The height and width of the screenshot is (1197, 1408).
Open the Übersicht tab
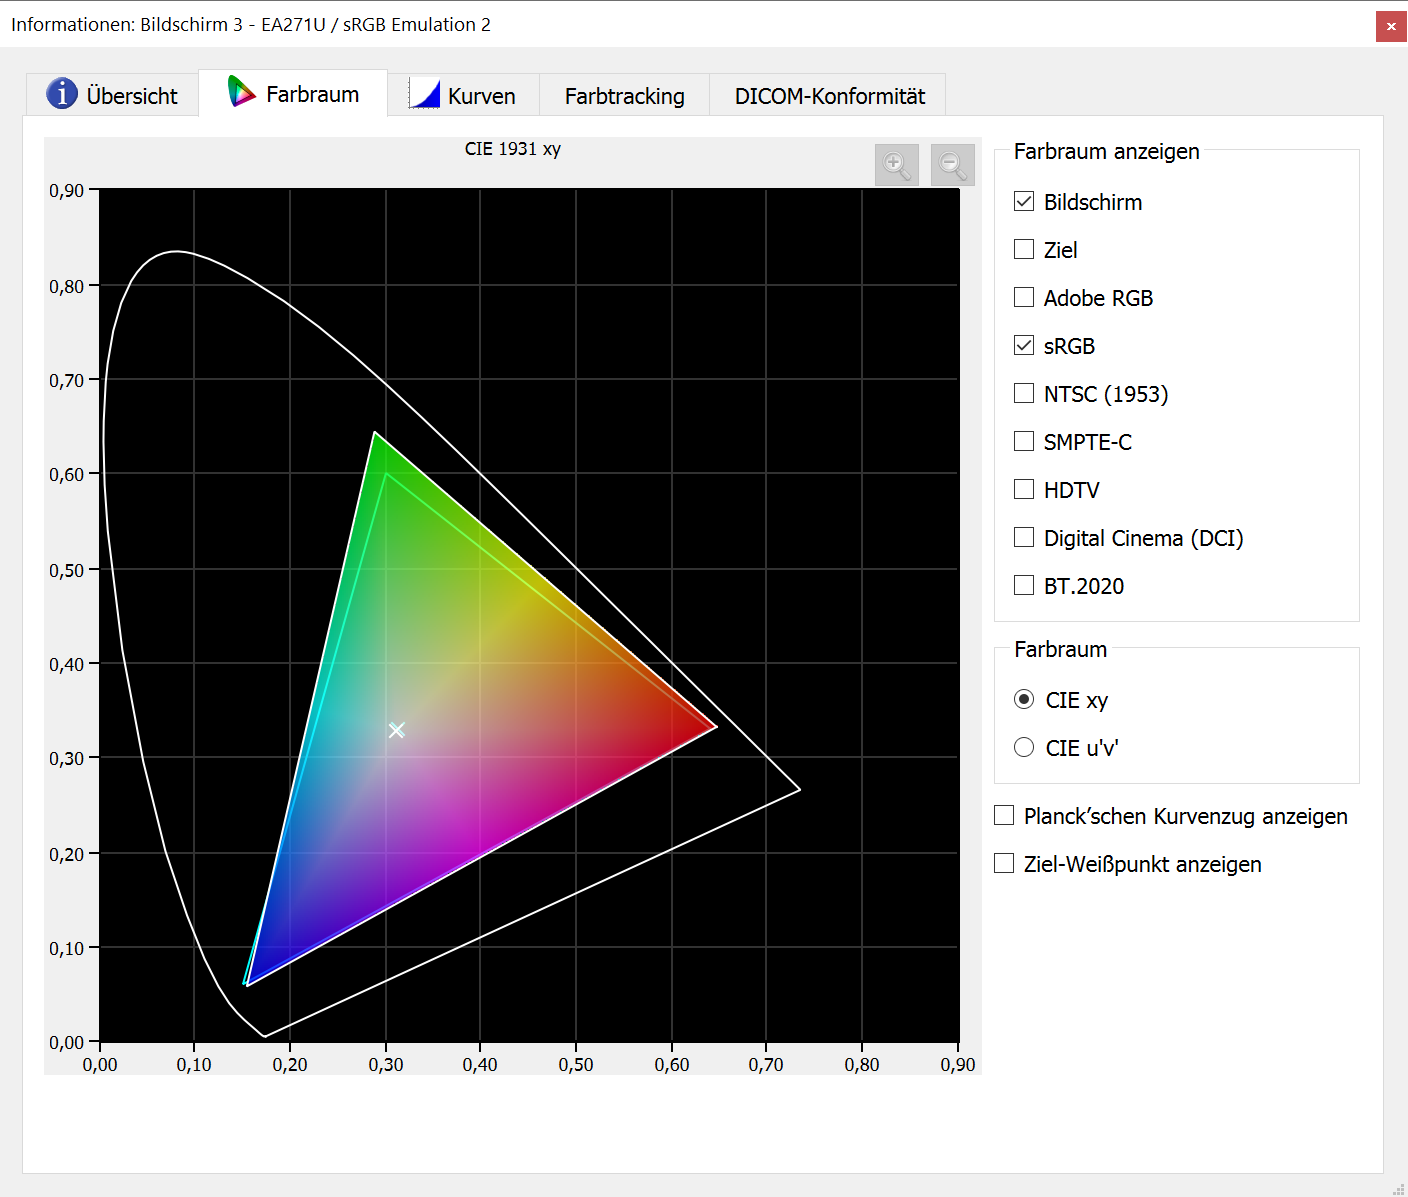click(112, 95)
